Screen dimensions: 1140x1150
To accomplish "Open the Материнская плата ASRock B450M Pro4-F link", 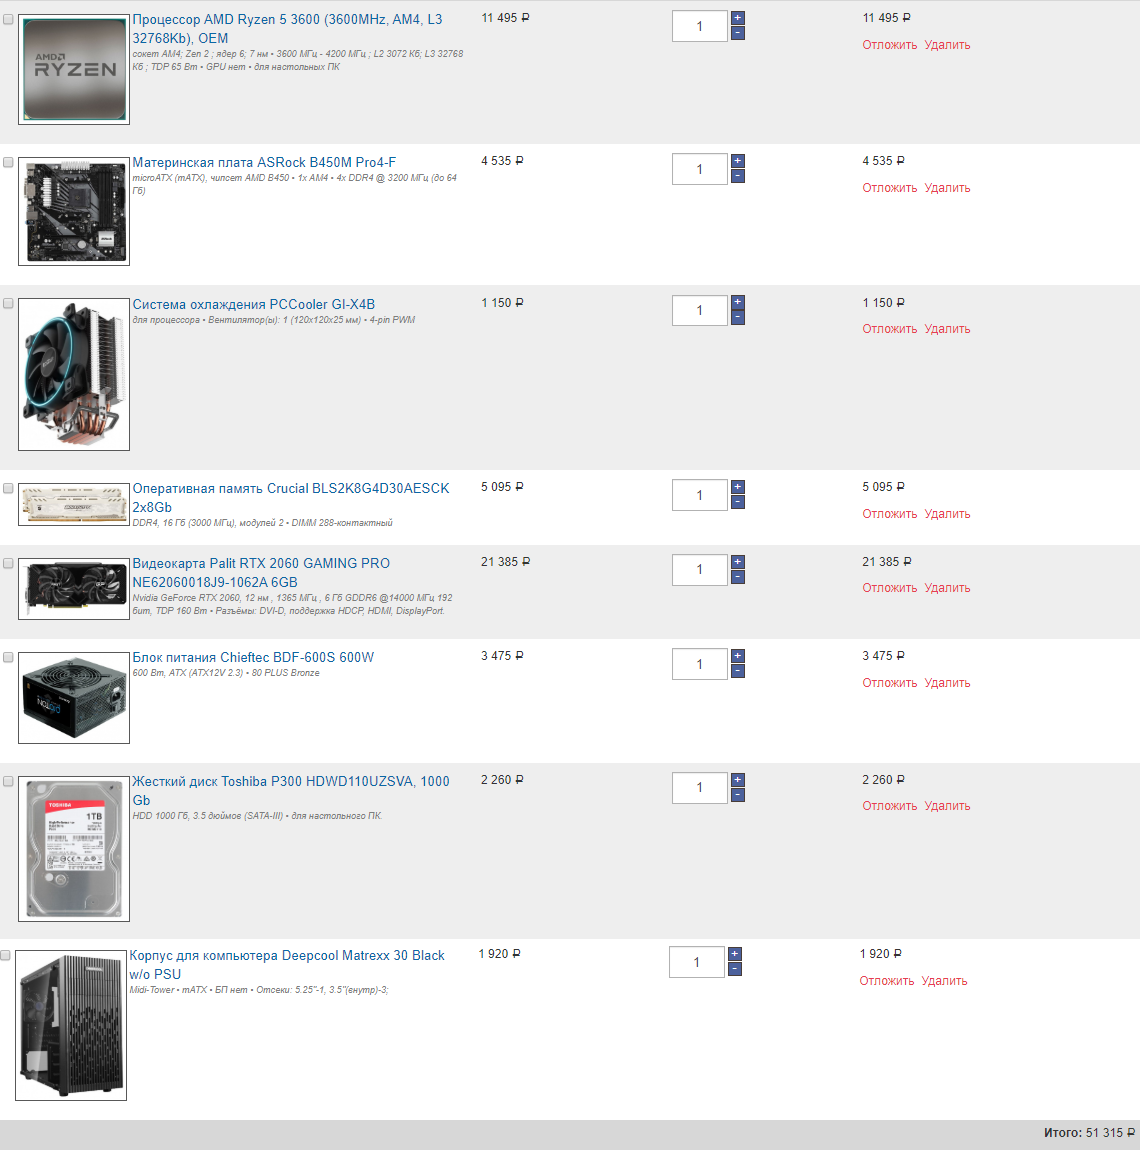I will pos(264,162).
